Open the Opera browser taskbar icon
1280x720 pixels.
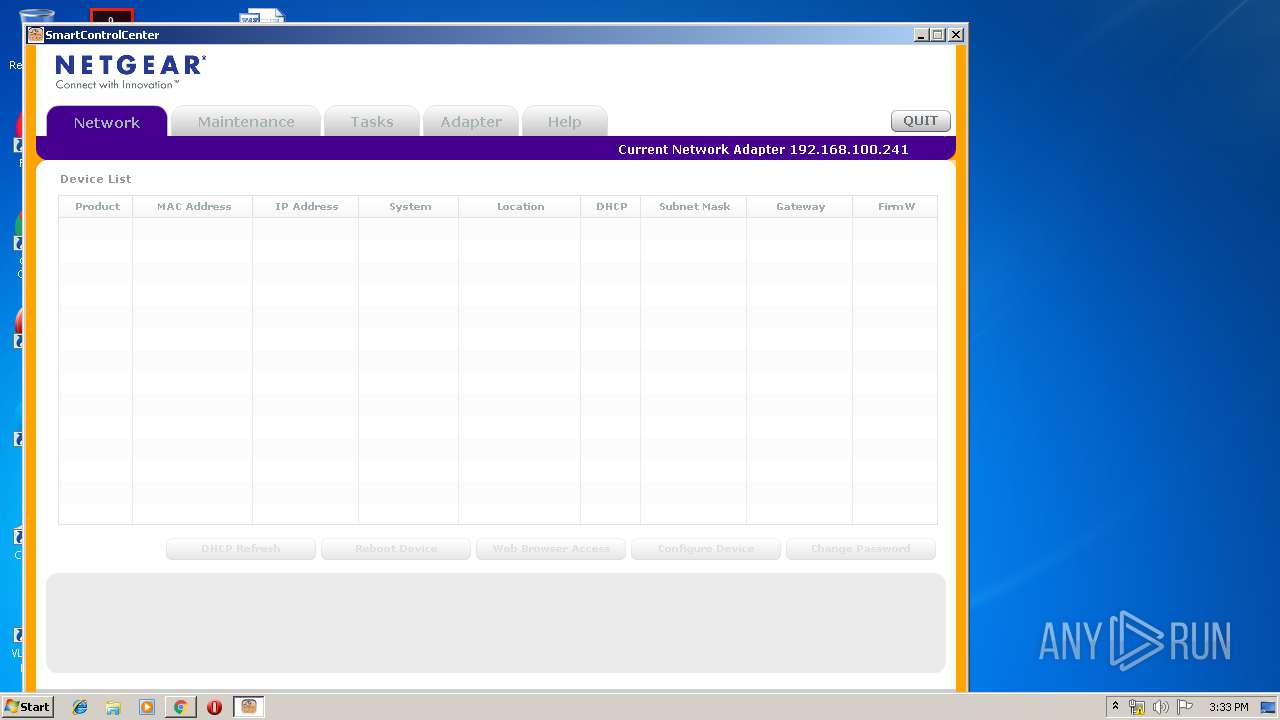[x=214, y=707]
